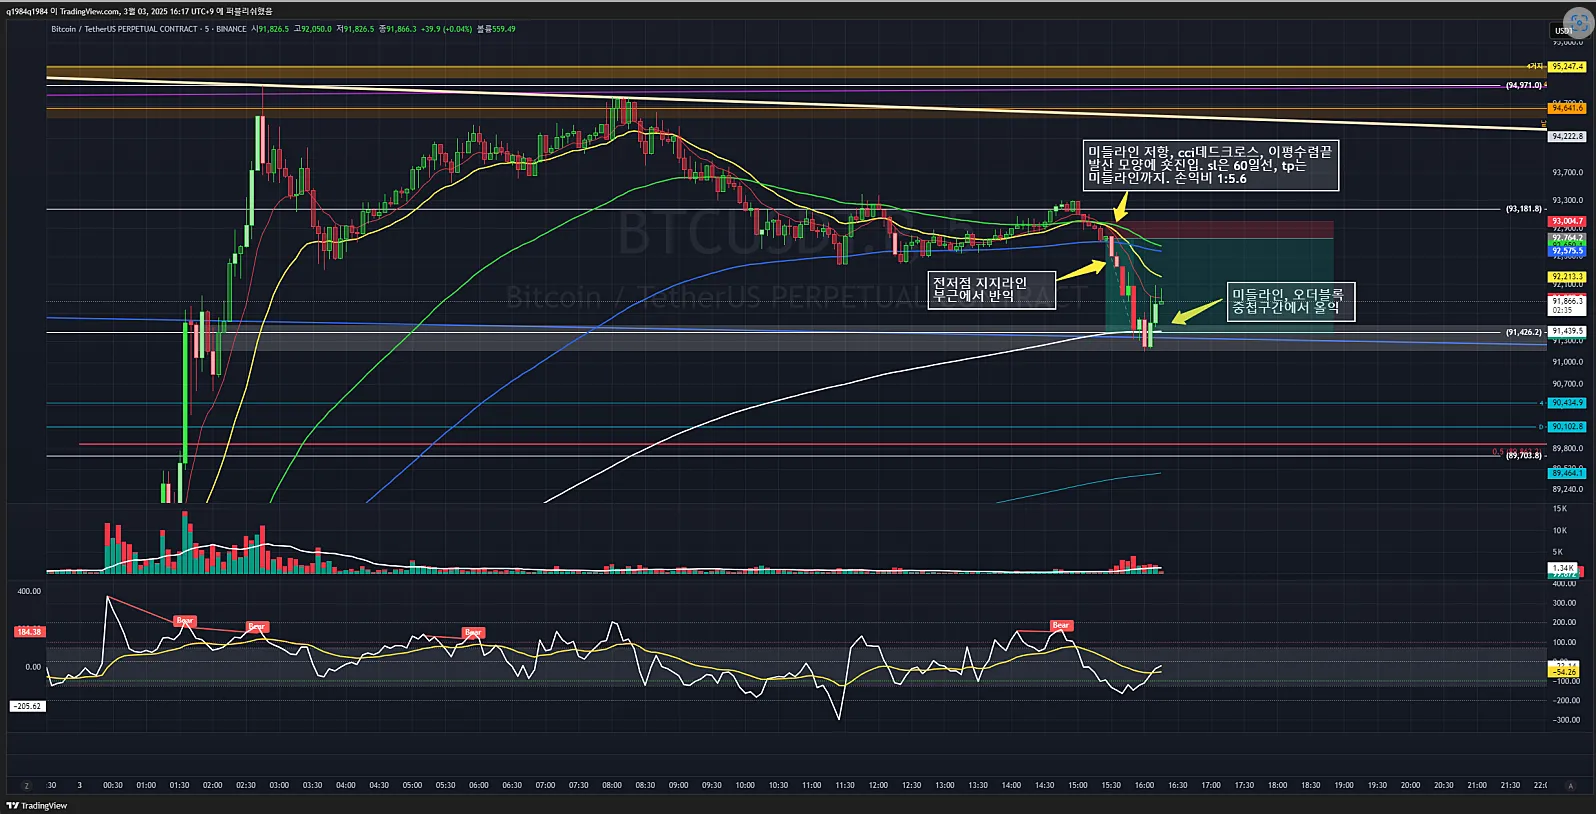Click the Bear divergence label near 14:30
1596x814 pixels.
1060,626
